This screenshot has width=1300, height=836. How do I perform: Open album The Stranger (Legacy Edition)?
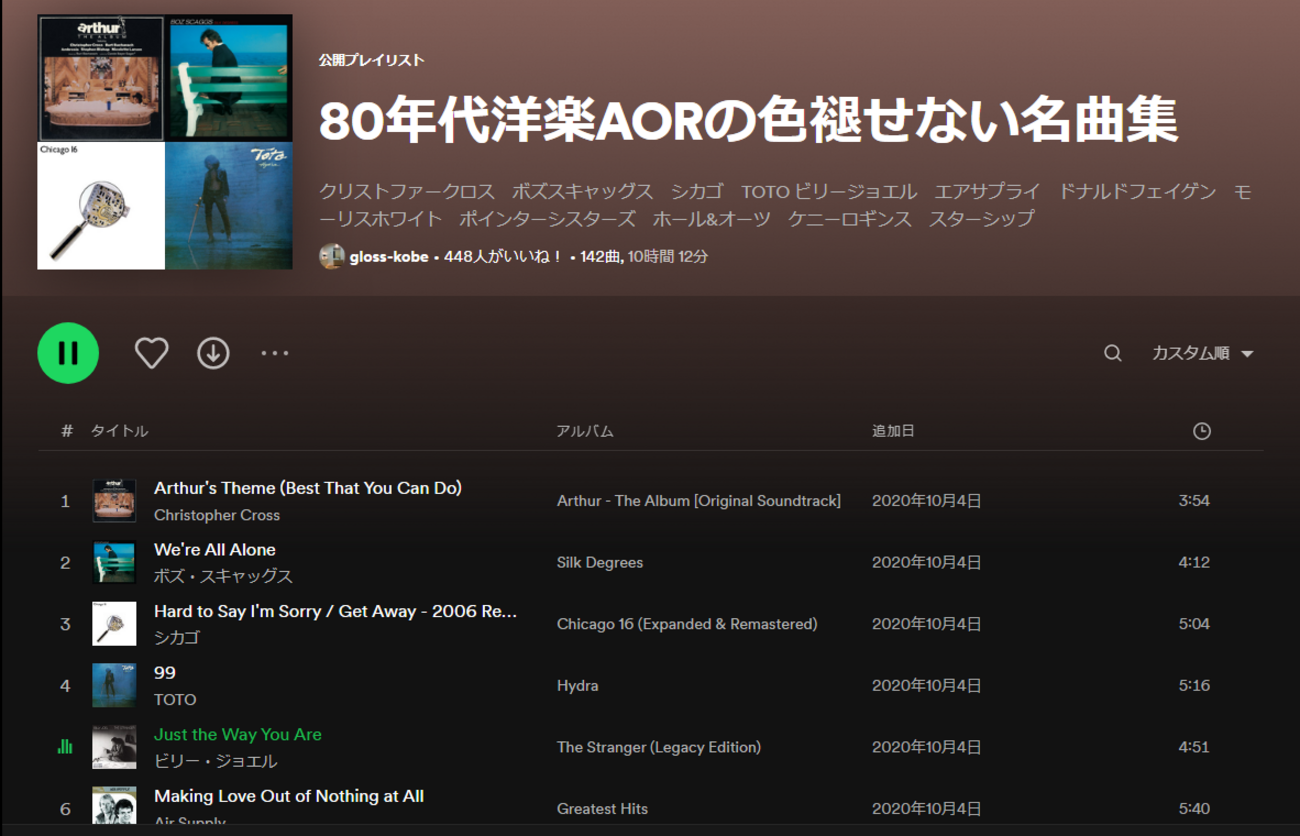(659, 747)
